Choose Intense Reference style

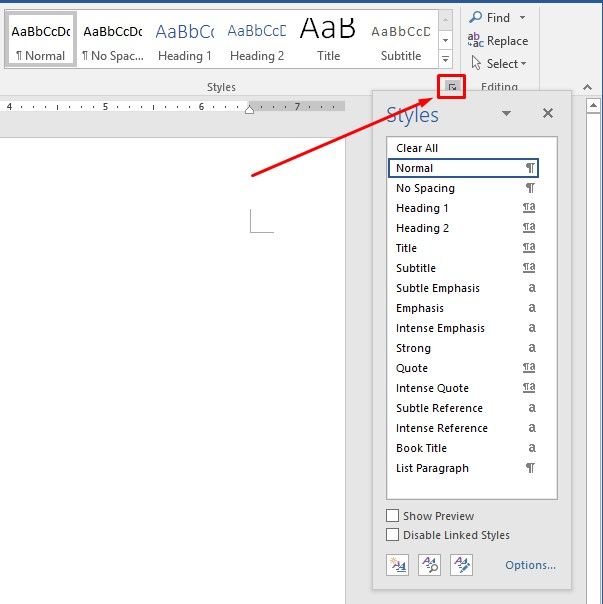pyautogui.click(x=463, y=428)
